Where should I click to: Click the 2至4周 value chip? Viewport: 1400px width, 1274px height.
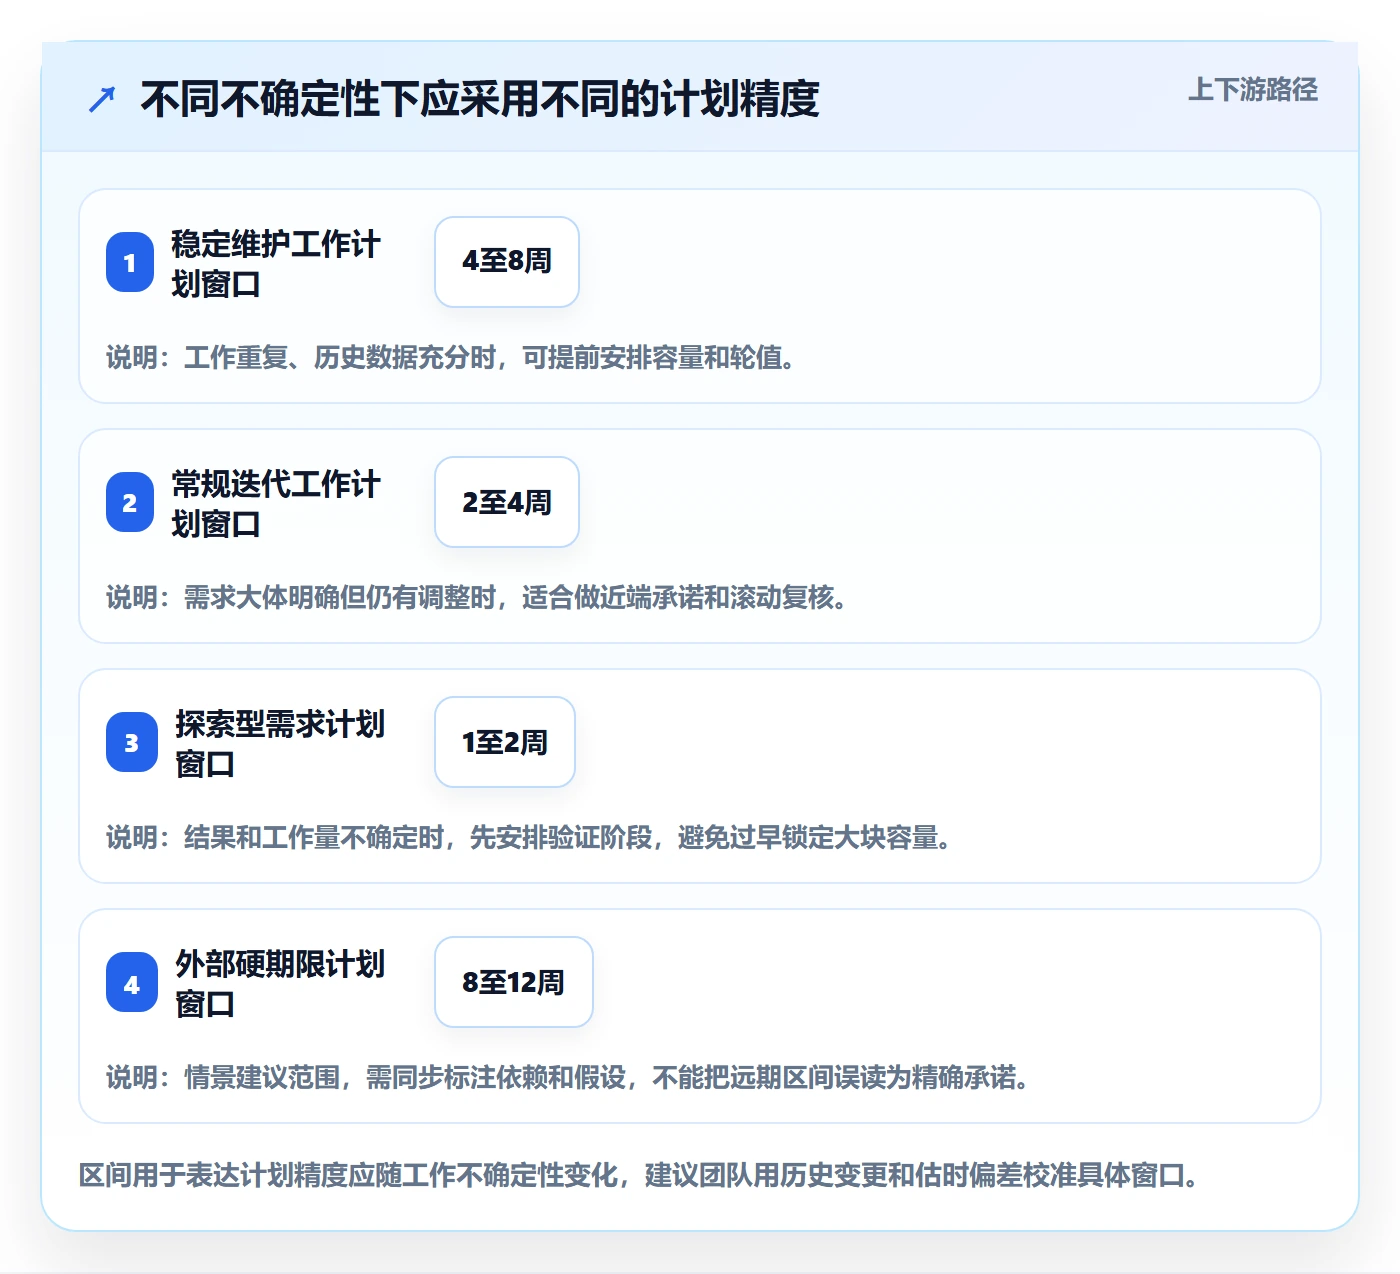[507, 502]
